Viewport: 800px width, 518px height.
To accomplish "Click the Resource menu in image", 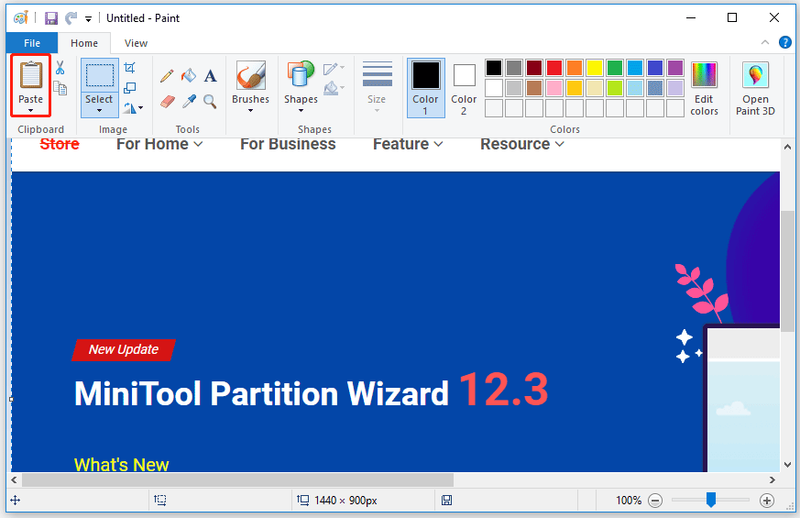I will [522, 144].
